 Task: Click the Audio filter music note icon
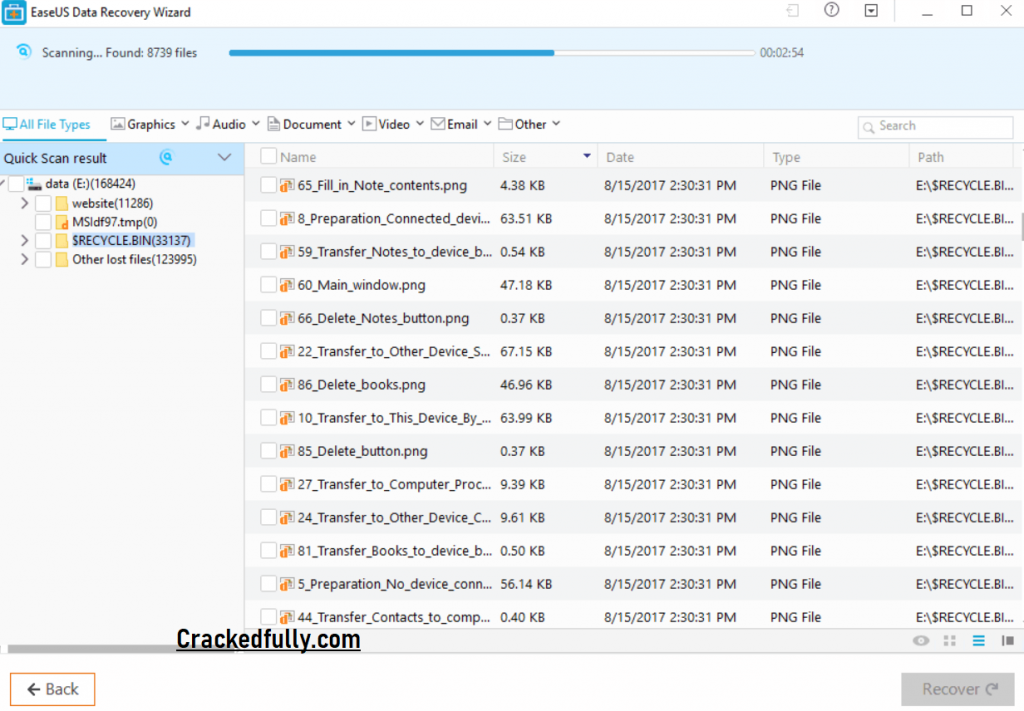click(x=203, y=123)
